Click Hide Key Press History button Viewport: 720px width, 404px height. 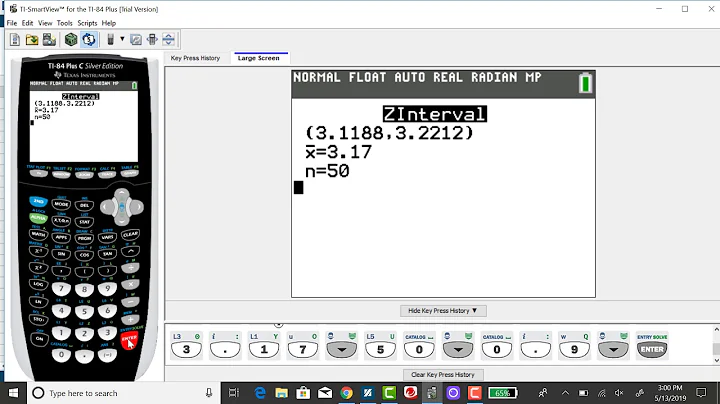click(443, 311)
